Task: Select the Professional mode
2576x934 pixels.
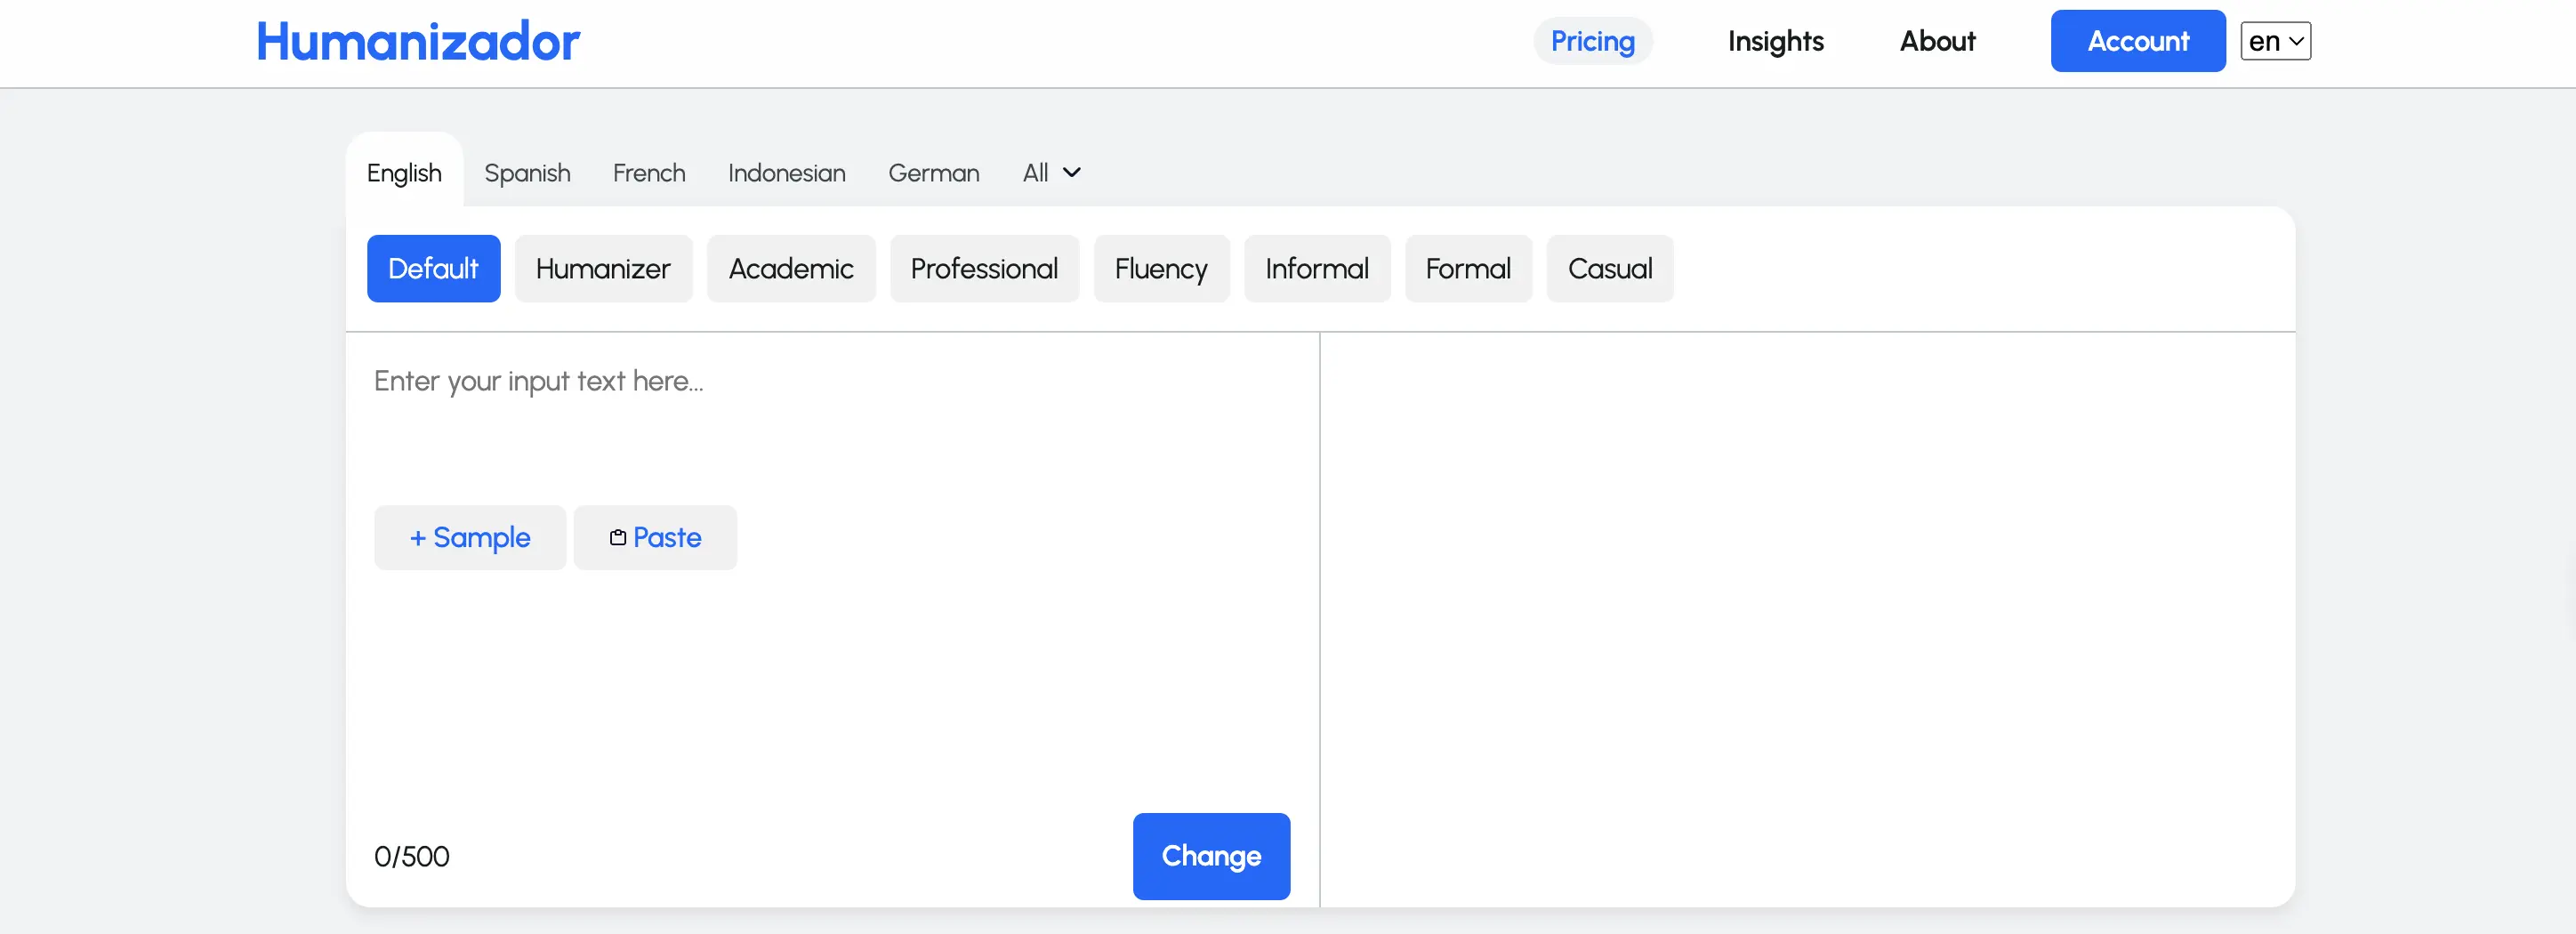Action: coord(984,269)
